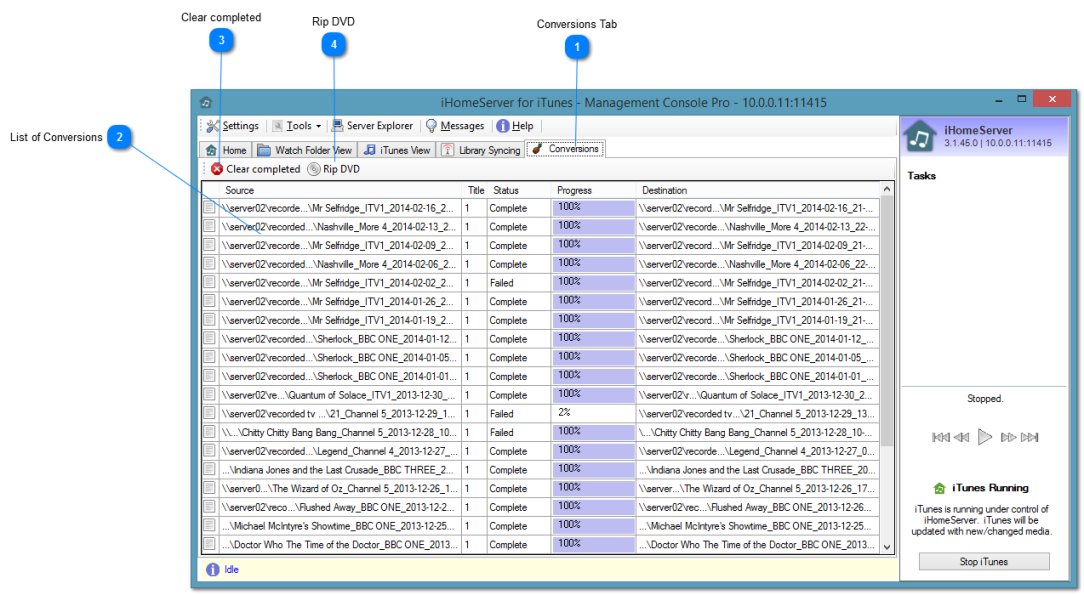Viewport: 1084px width, 595px height.
Task: Click row icon for Flushed Away
Action: (209, 506)
